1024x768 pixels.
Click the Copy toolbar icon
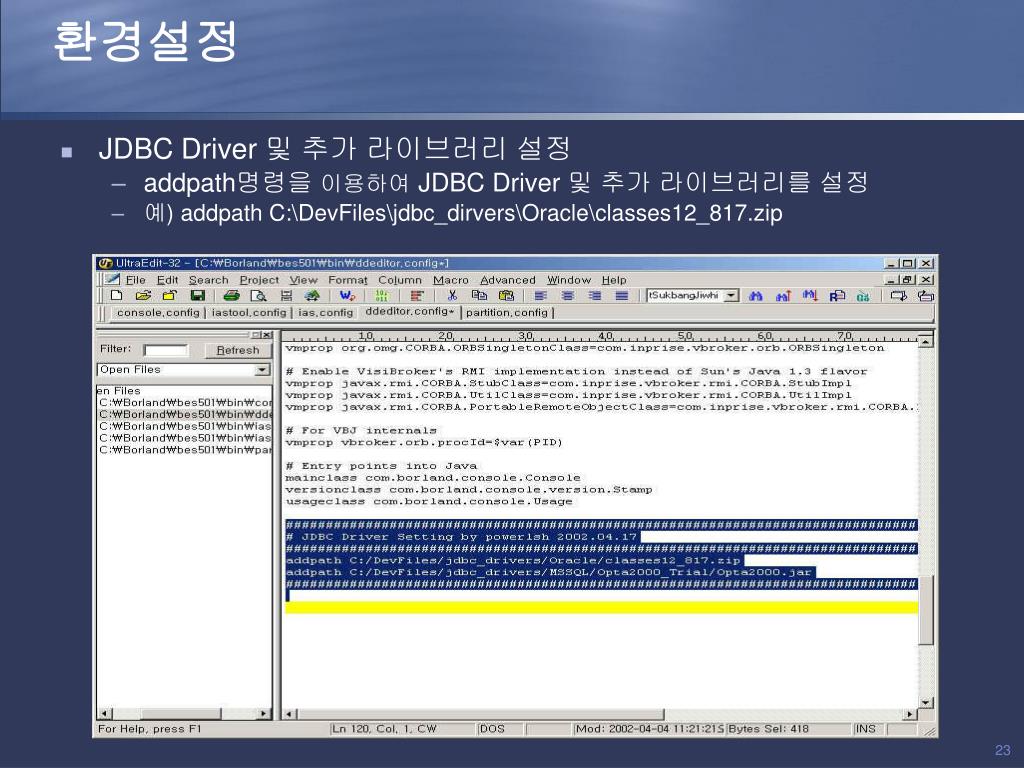click(x=479, y=296)
